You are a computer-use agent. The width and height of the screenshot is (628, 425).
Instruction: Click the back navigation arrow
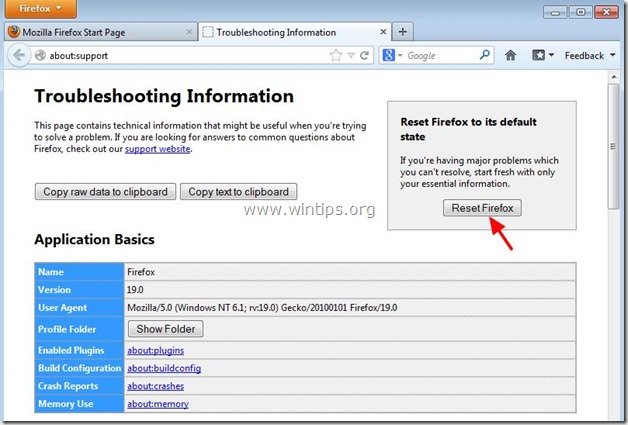pos(19,55)
